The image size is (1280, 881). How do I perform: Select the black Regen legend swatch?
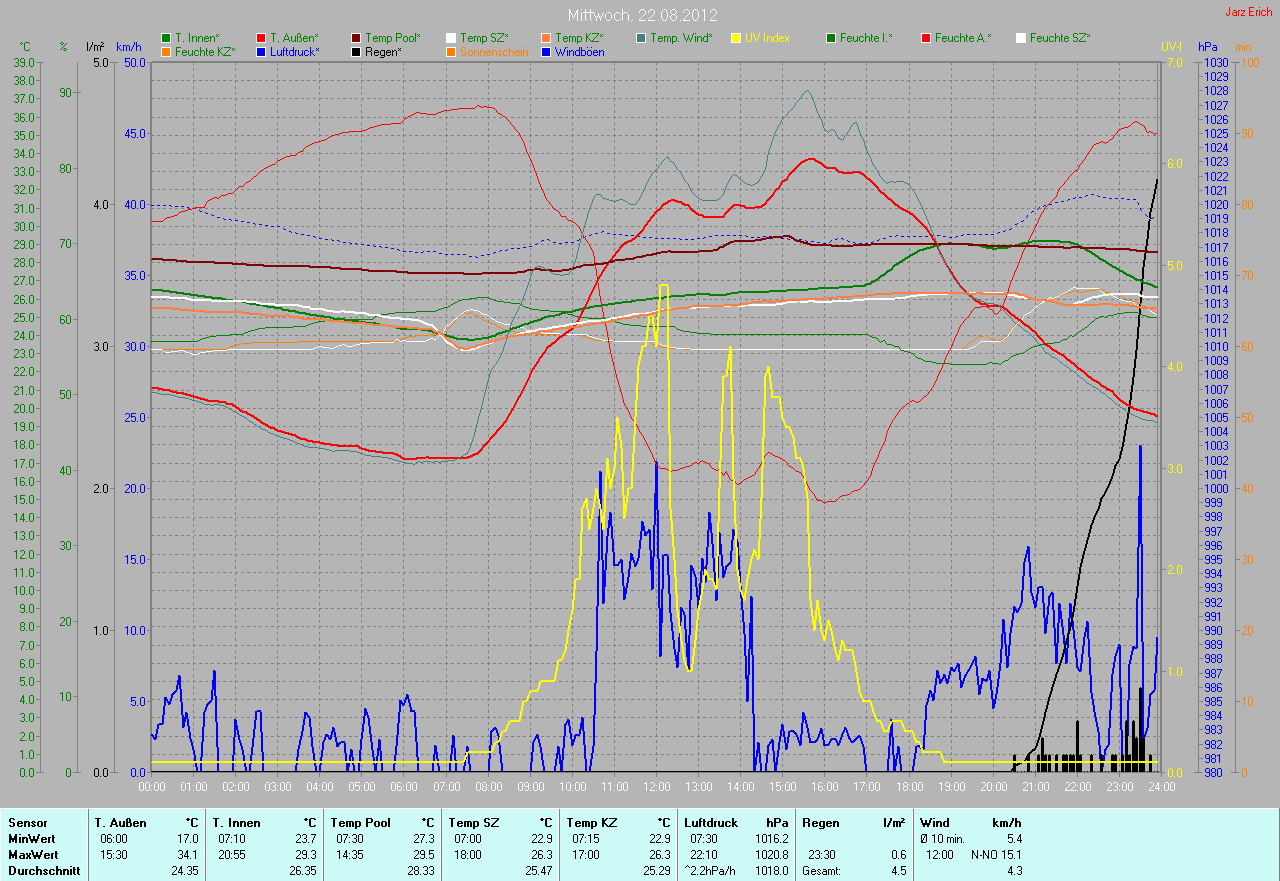pos(356,51)
